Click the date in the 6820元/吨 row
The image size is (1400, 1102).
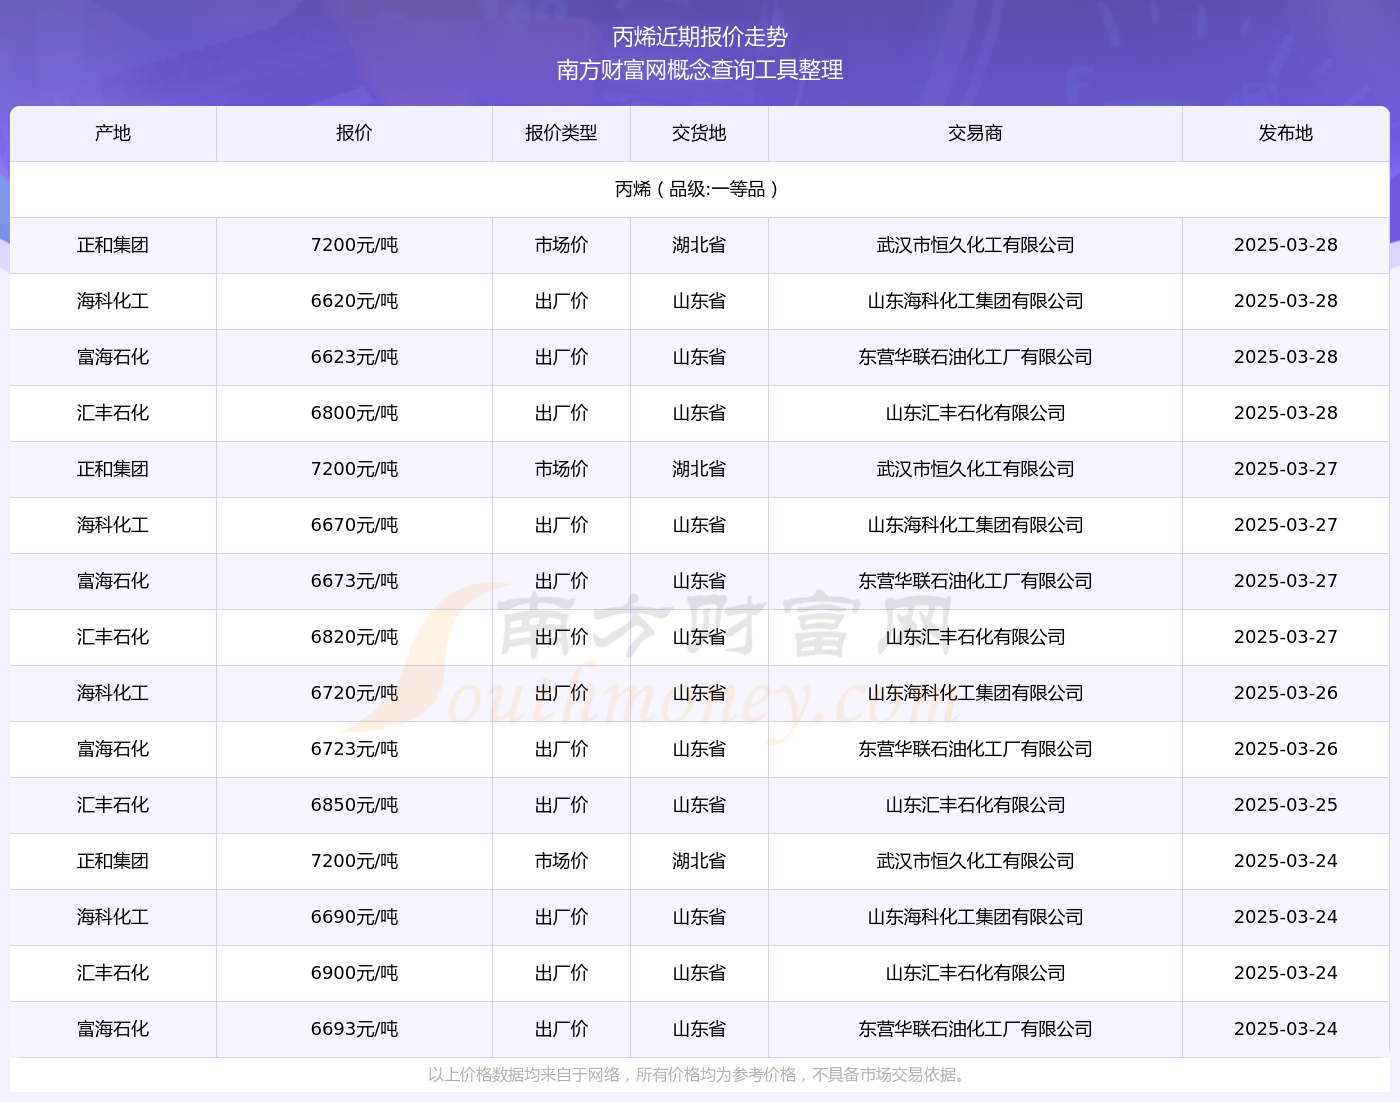click(1285, 637)
